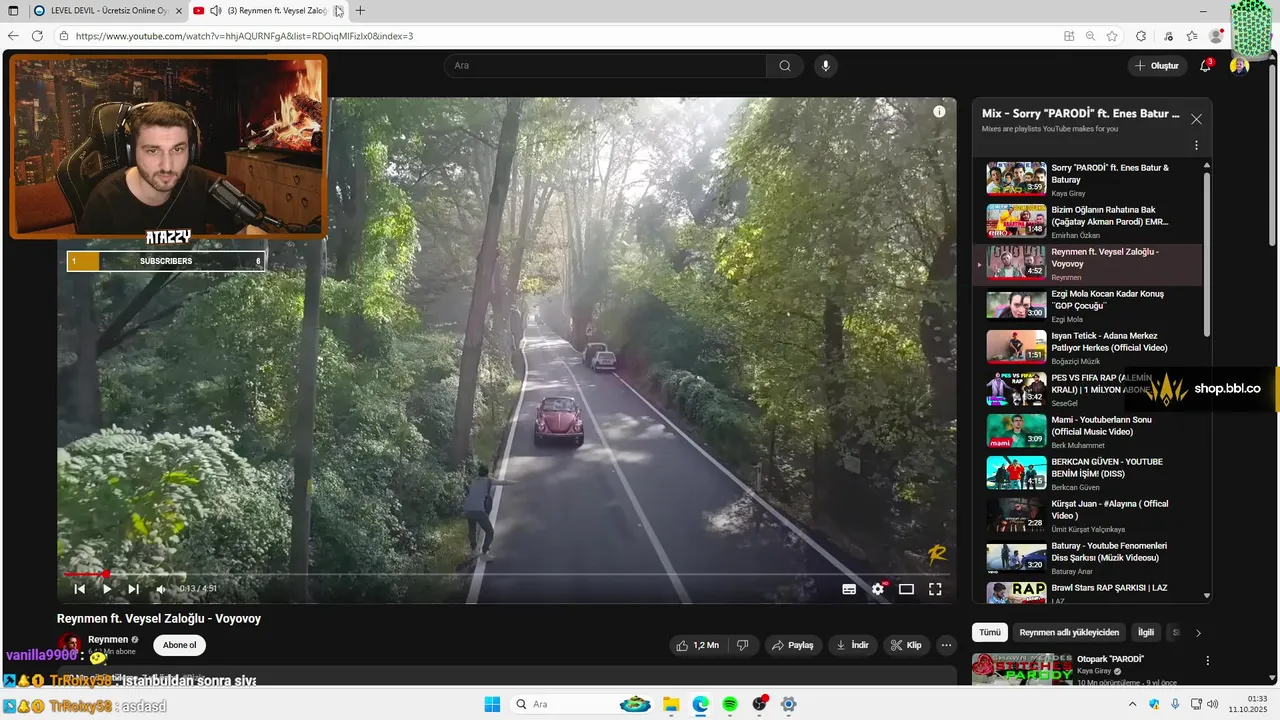Viewport: 1280px width, 720px height.
Task: Share the video with Paylaş
Action: pos(793,645)
